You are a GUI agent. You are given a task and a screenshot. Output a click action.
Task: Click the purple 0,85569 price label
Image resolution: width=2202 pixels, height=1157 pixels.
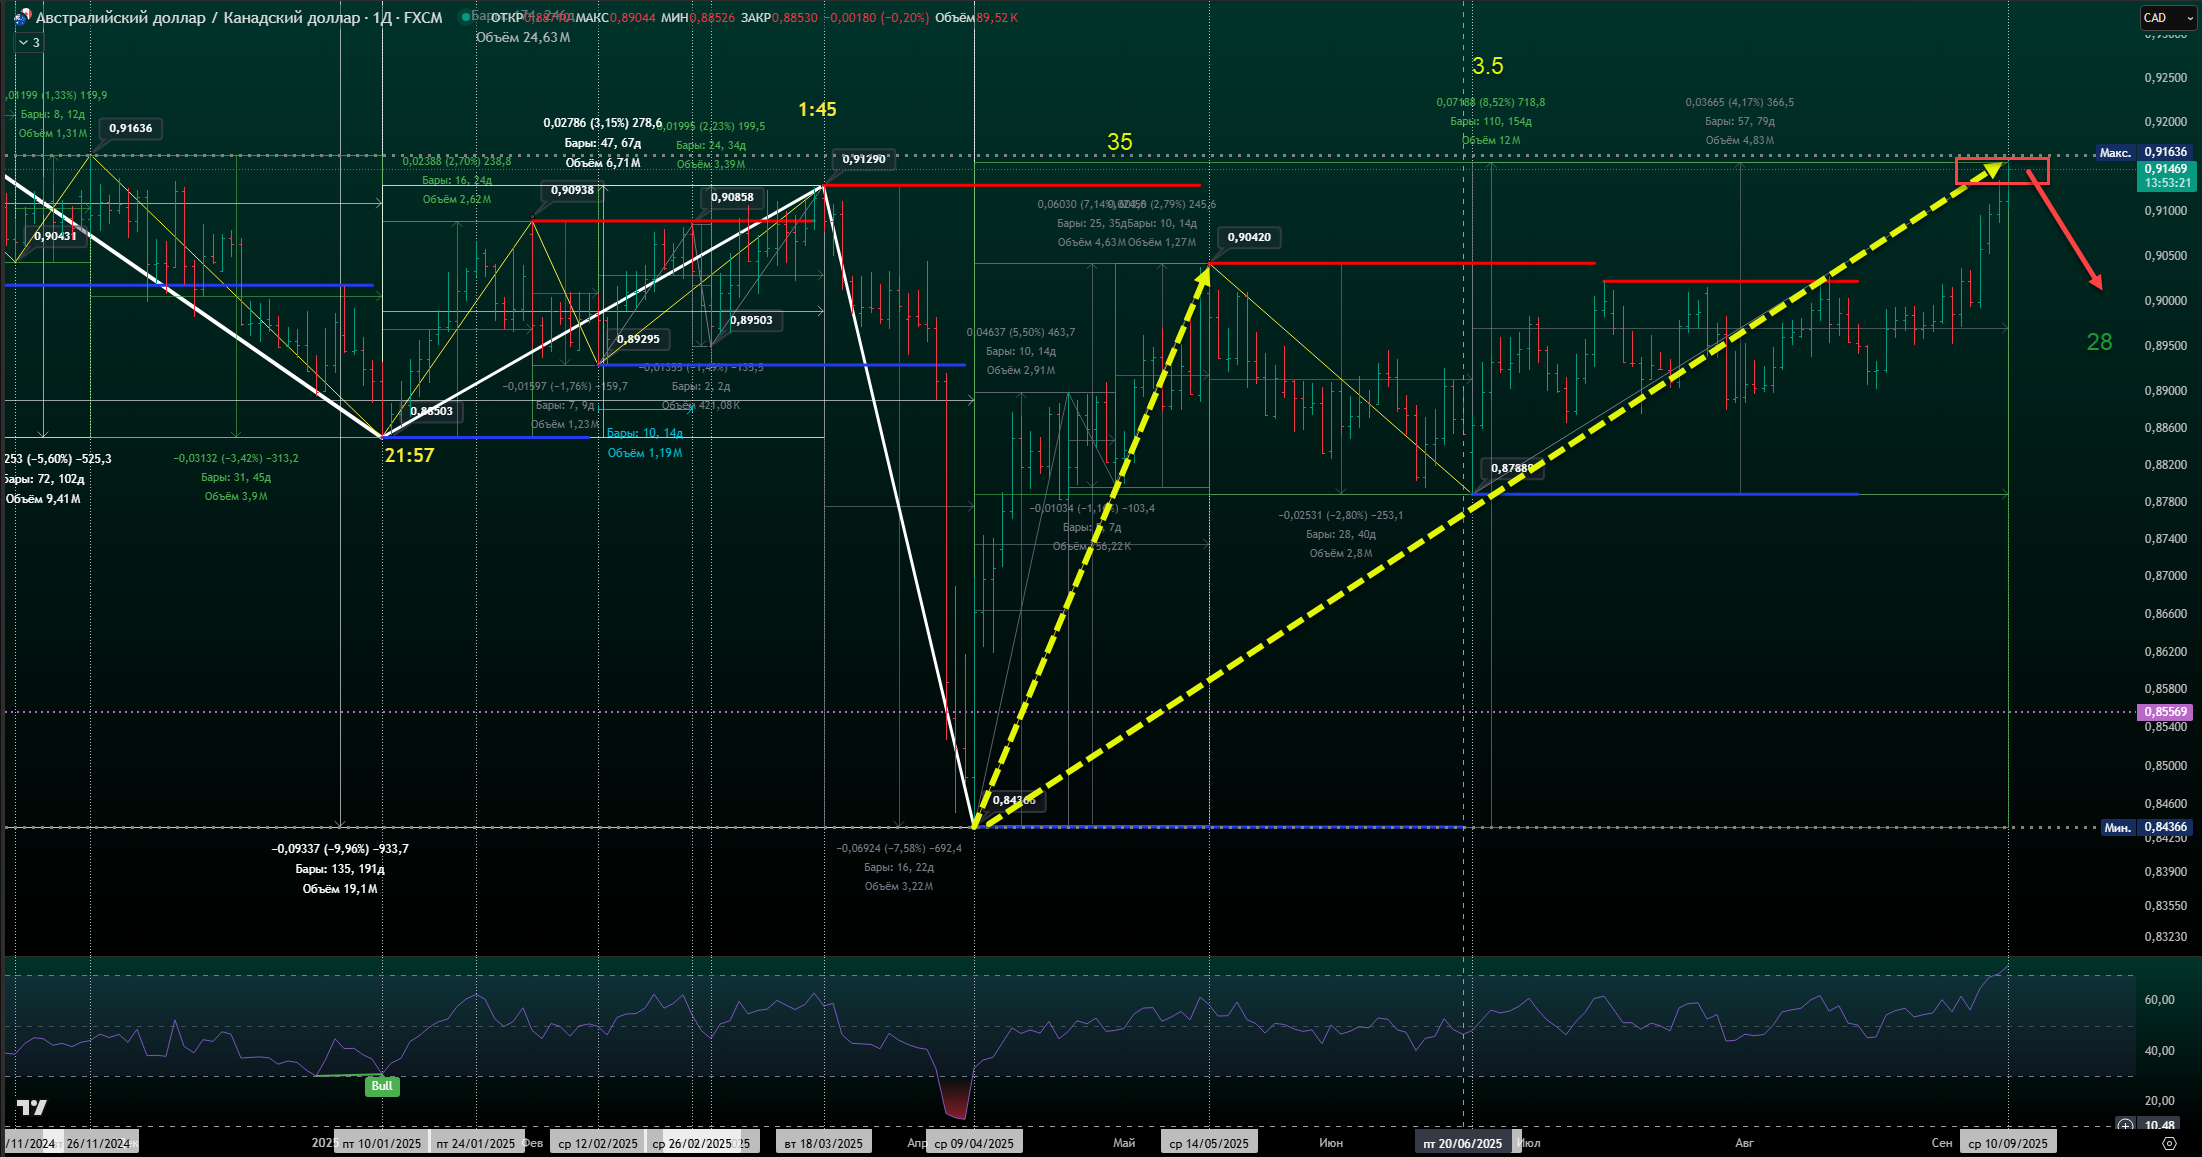pos(2165,712)
